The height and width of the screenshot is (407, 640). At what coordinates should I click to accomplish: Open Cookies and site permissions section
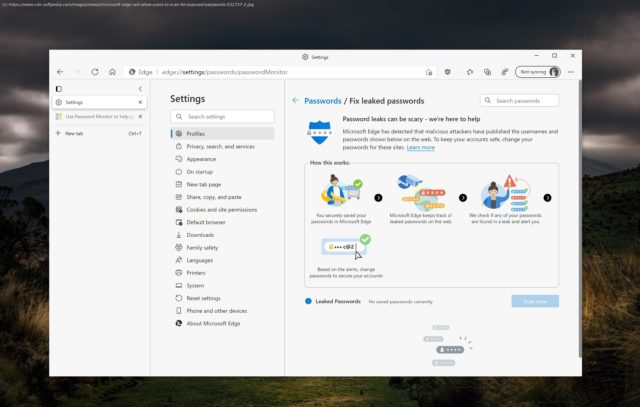(221, 210)
